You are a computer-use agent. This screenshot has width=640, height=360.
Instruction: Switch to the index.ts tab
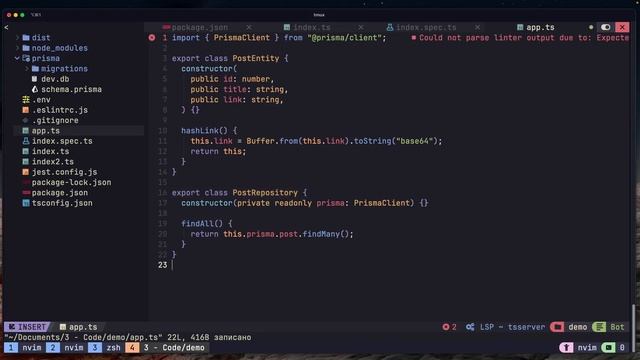pyautogui.click(x=311, y=27)
